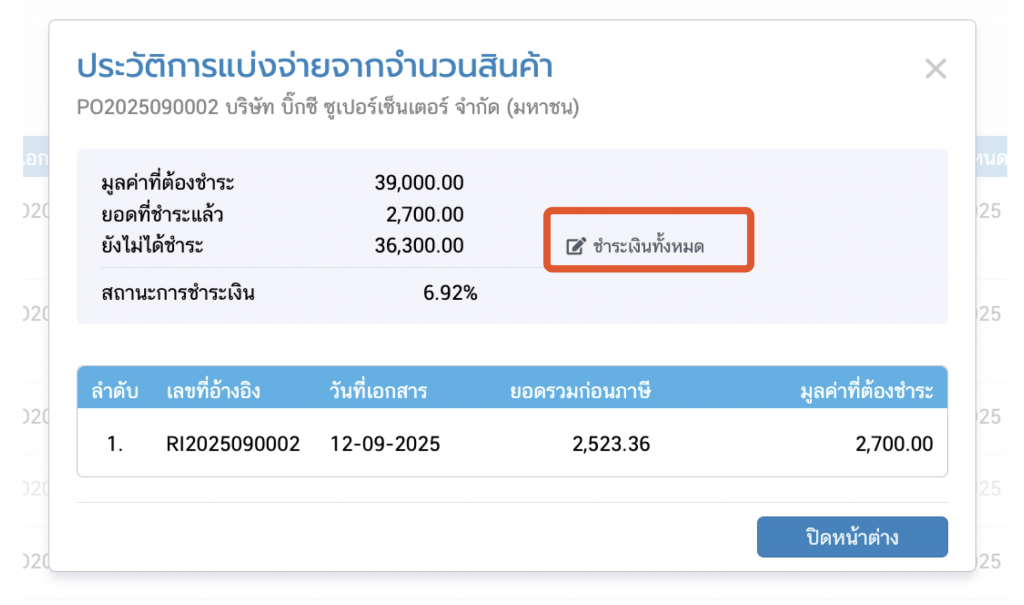Click the วันที่เอกสาร column header
Viewport: 1024px width, 605px height.
point(378,390)
